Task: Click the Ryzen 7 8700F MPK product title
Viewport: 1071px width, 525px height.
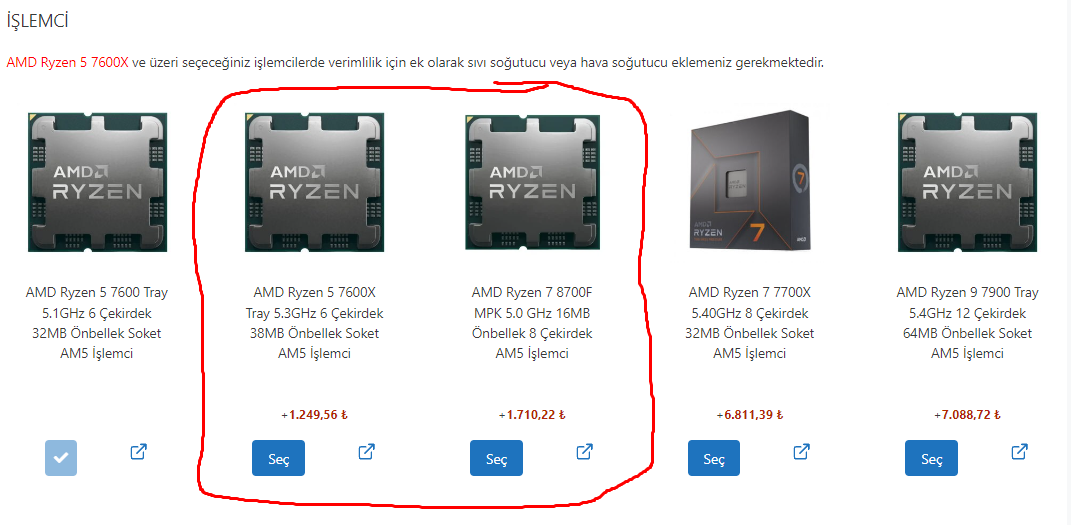Action: point(532,323)
